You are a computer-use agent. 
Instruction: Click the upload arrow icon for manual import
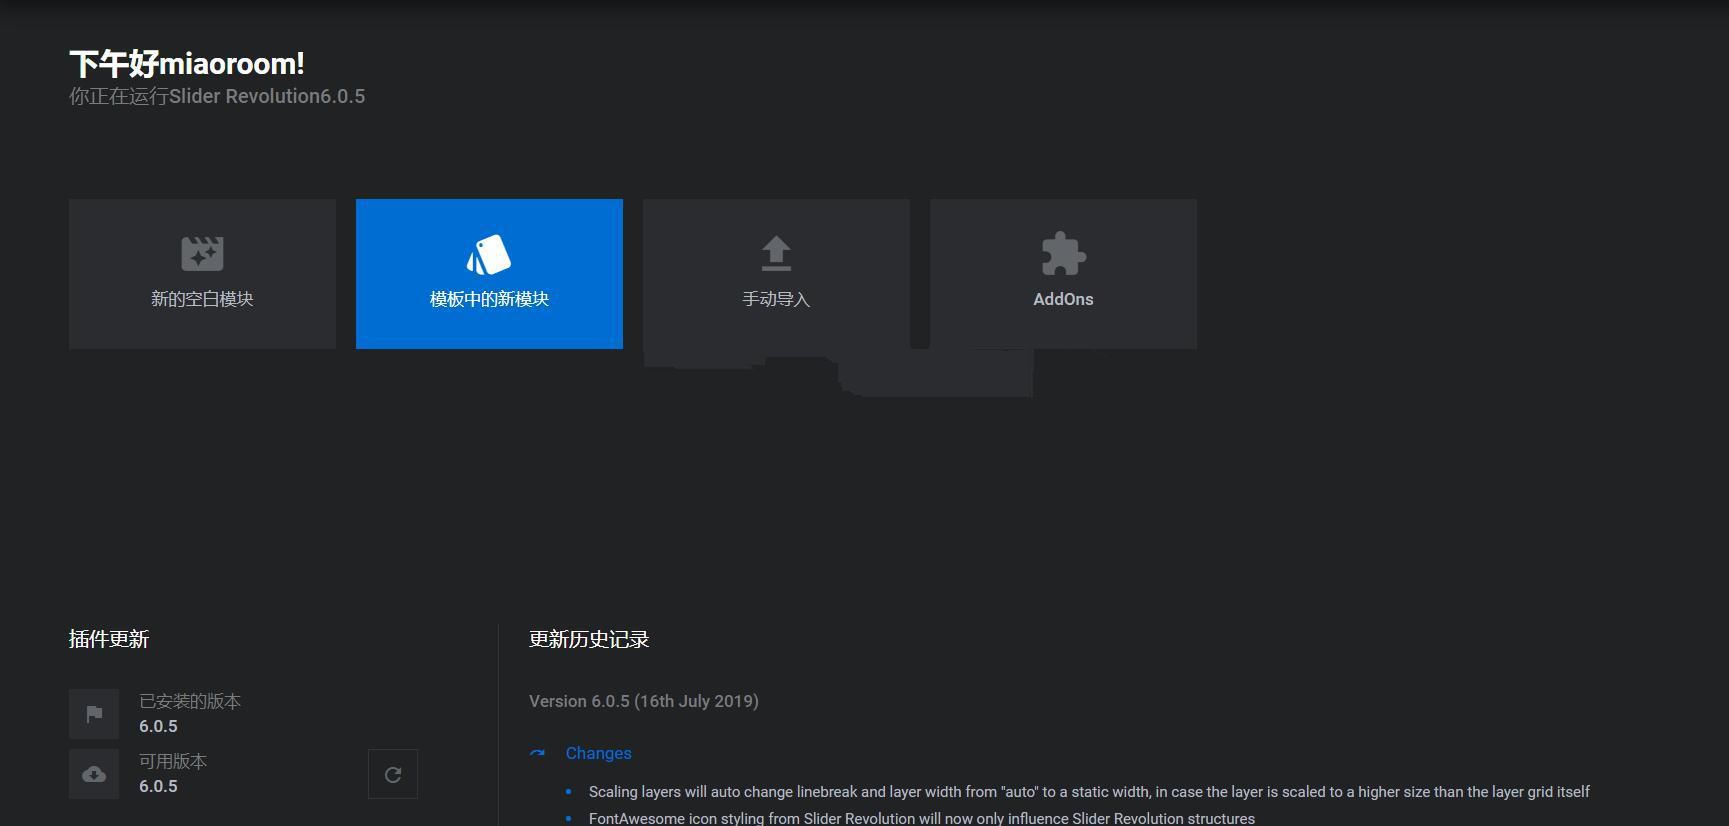coord(776,254)
